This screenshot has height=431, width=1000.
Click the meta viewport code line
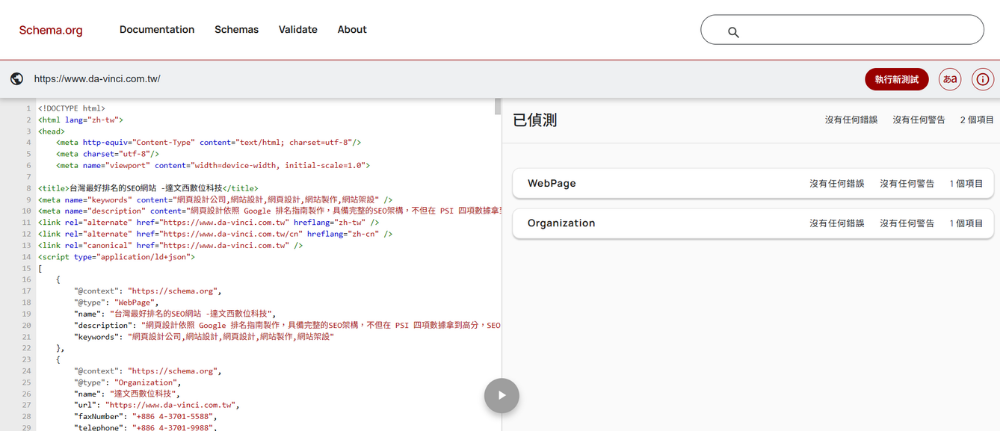[x=213, y=165]
